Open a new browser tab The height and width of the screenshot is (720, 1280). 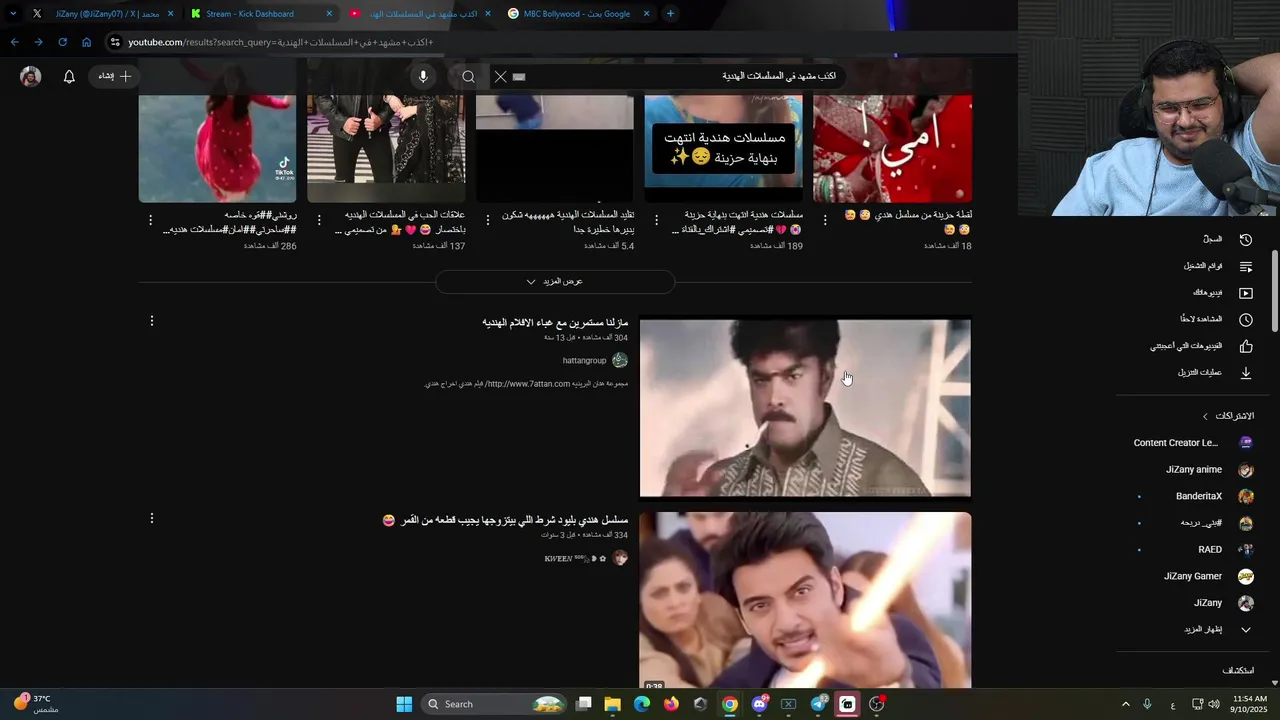(x=670, y=14)
